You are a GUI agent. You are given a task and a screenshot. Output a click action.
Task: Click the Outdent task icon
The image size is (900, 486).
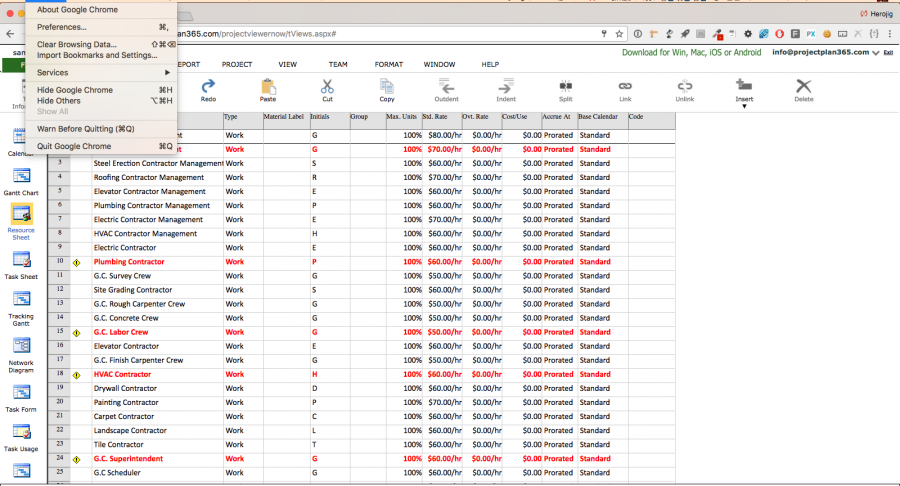[x=447, y=87]
